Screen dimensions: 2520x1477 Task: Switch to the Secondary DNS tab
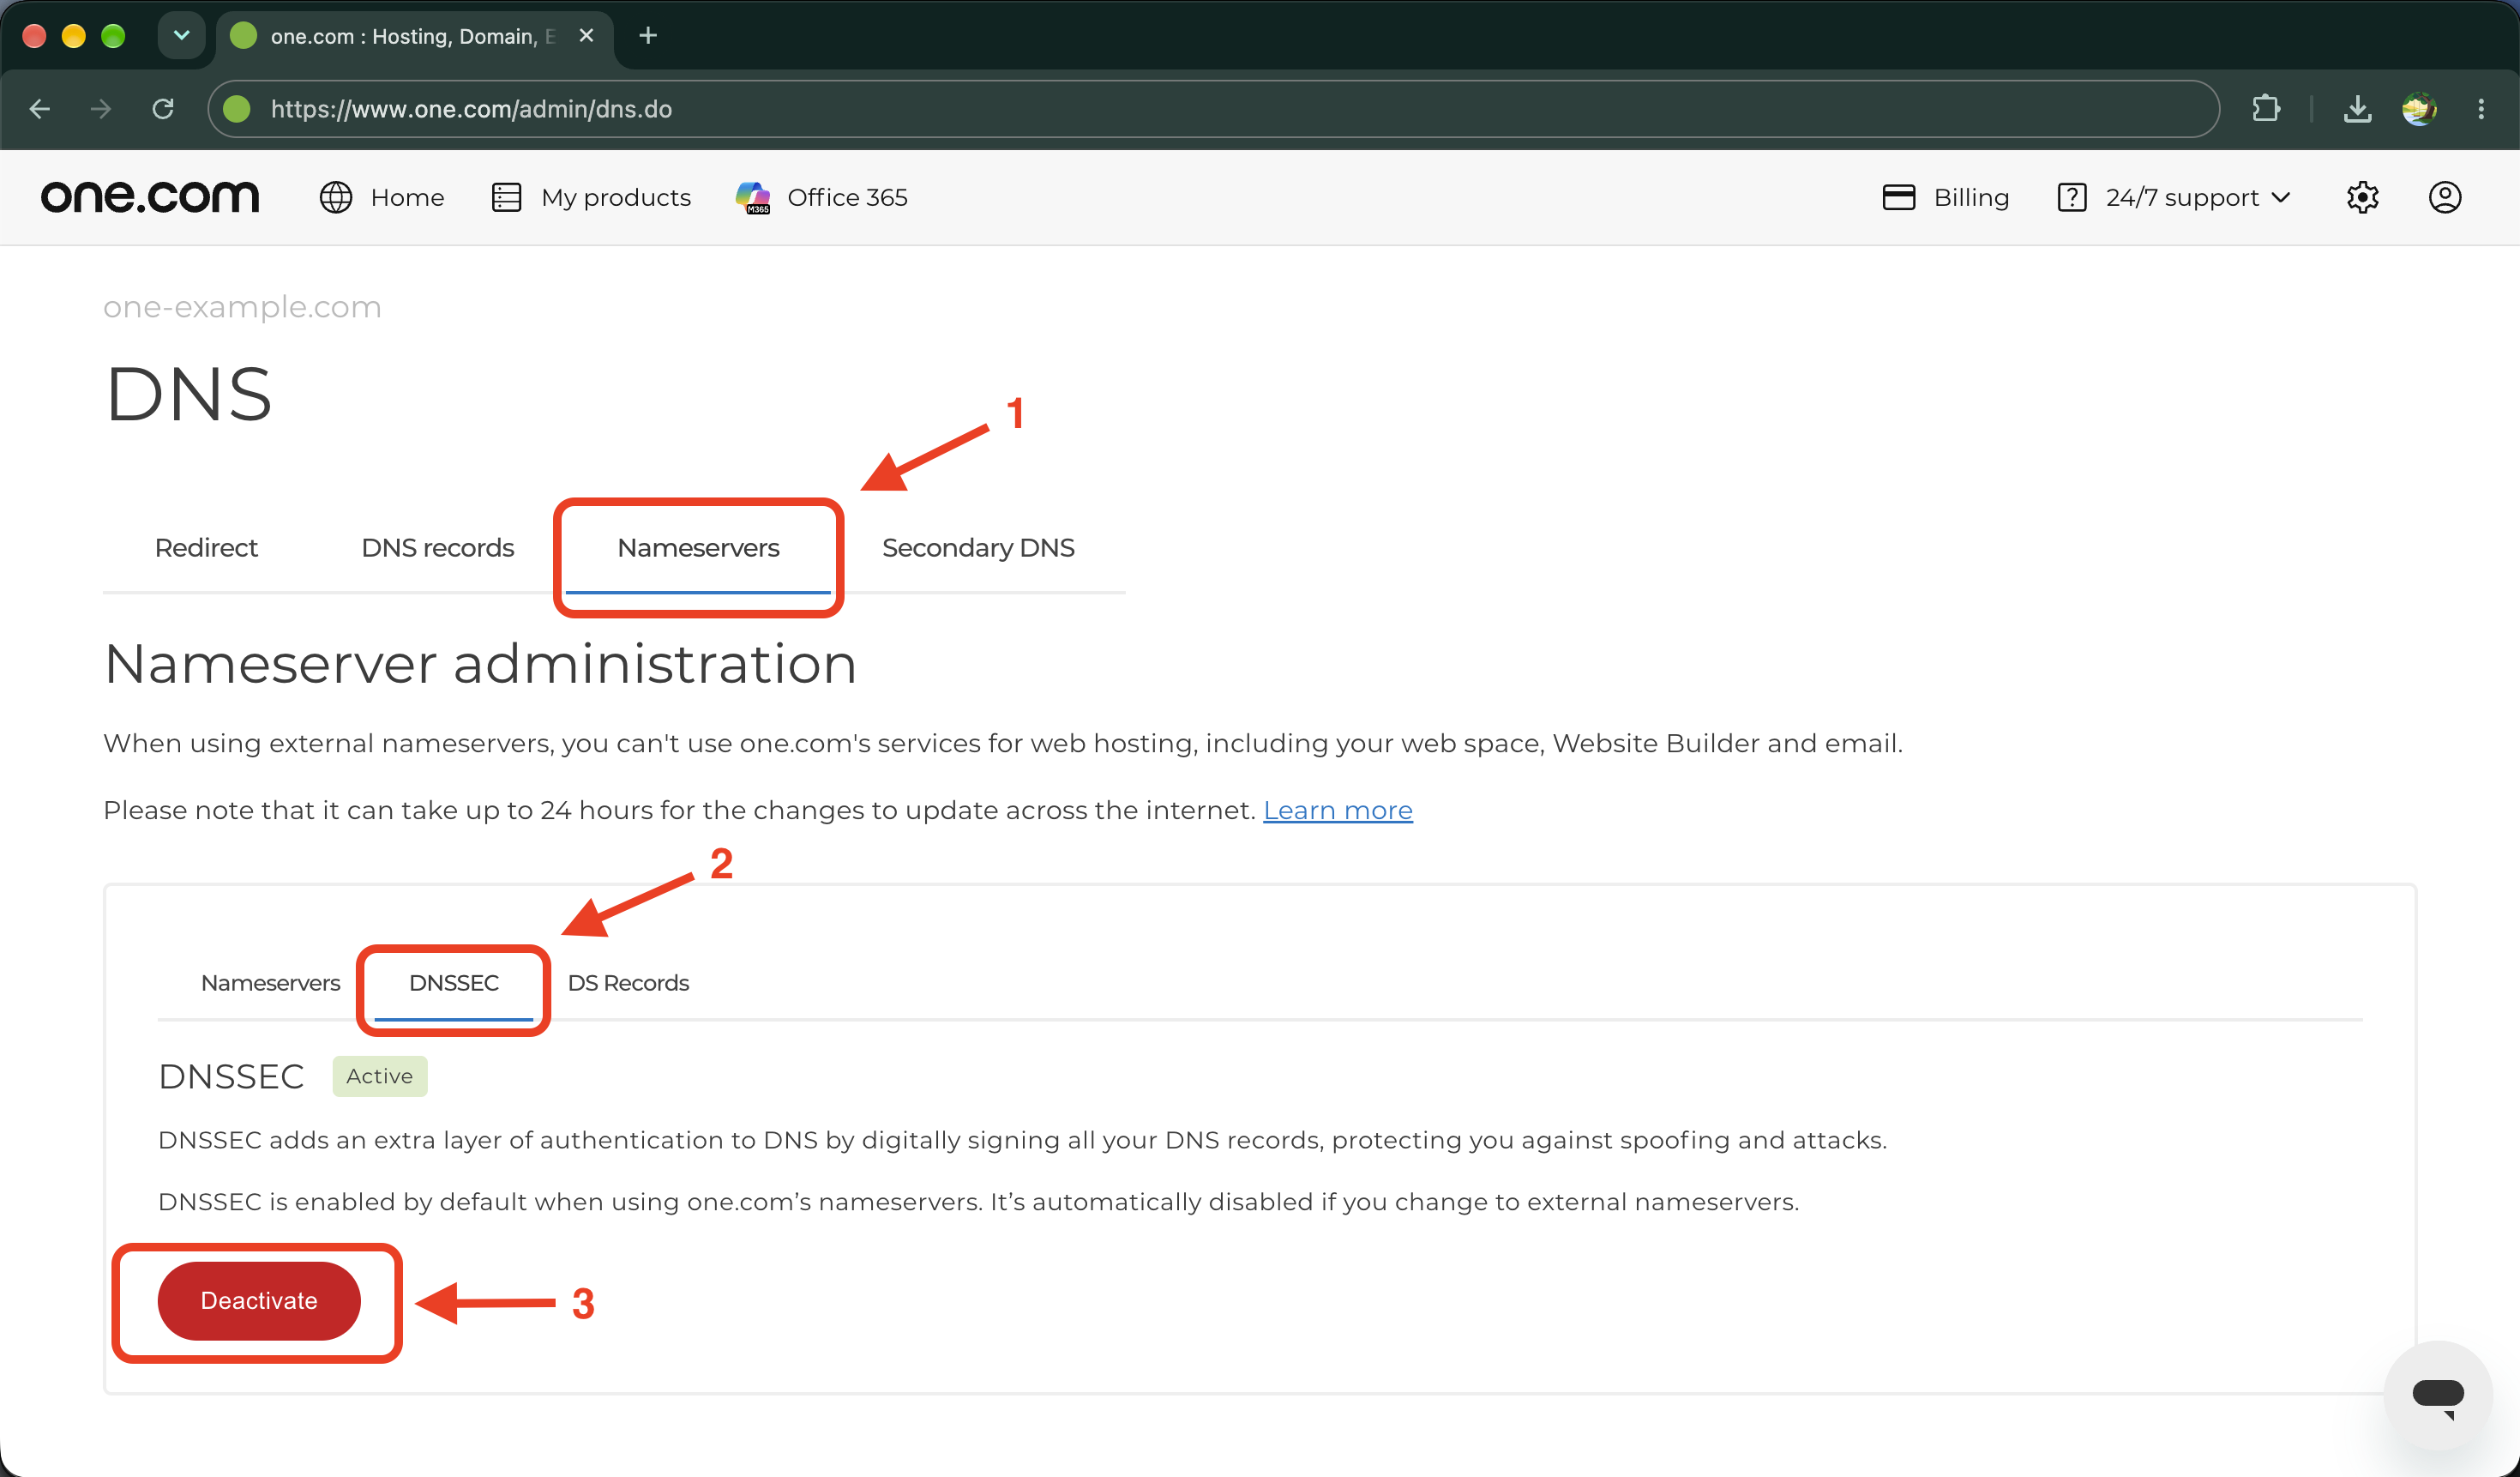(x=978, y=548)
